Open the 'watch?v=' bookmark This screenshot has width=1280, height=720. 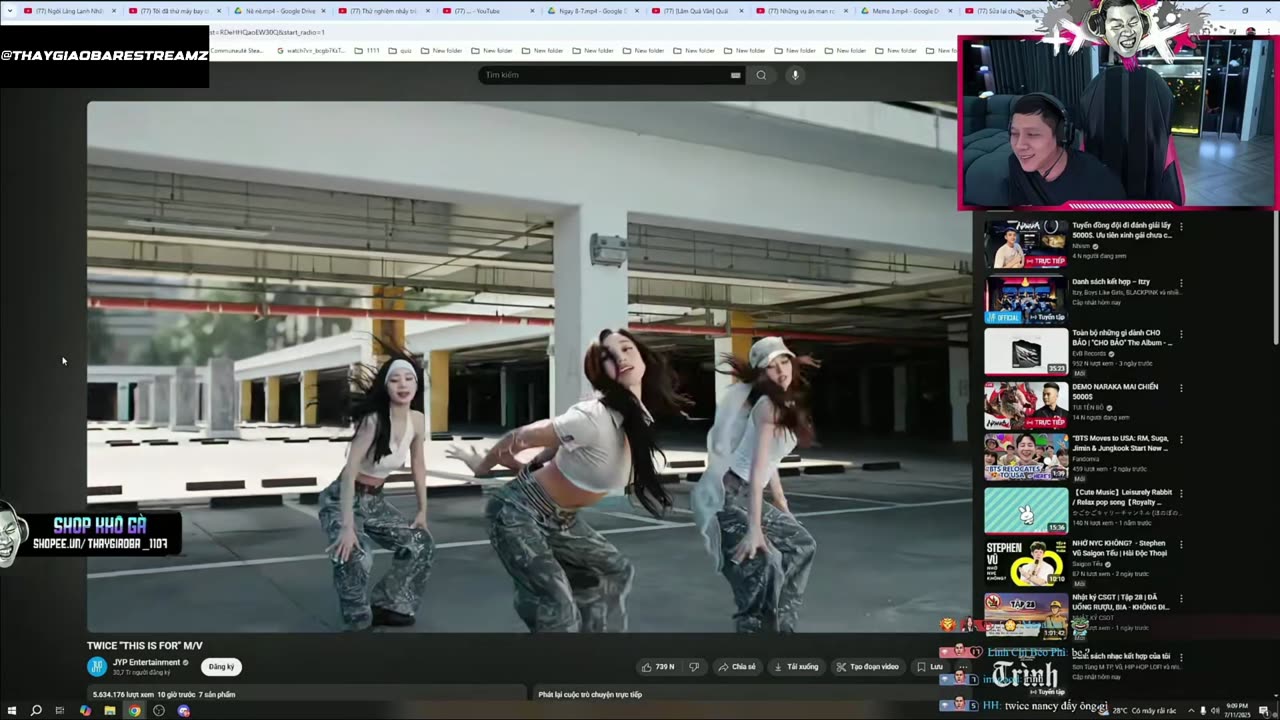pyautogui.click(x=311, y=50)
